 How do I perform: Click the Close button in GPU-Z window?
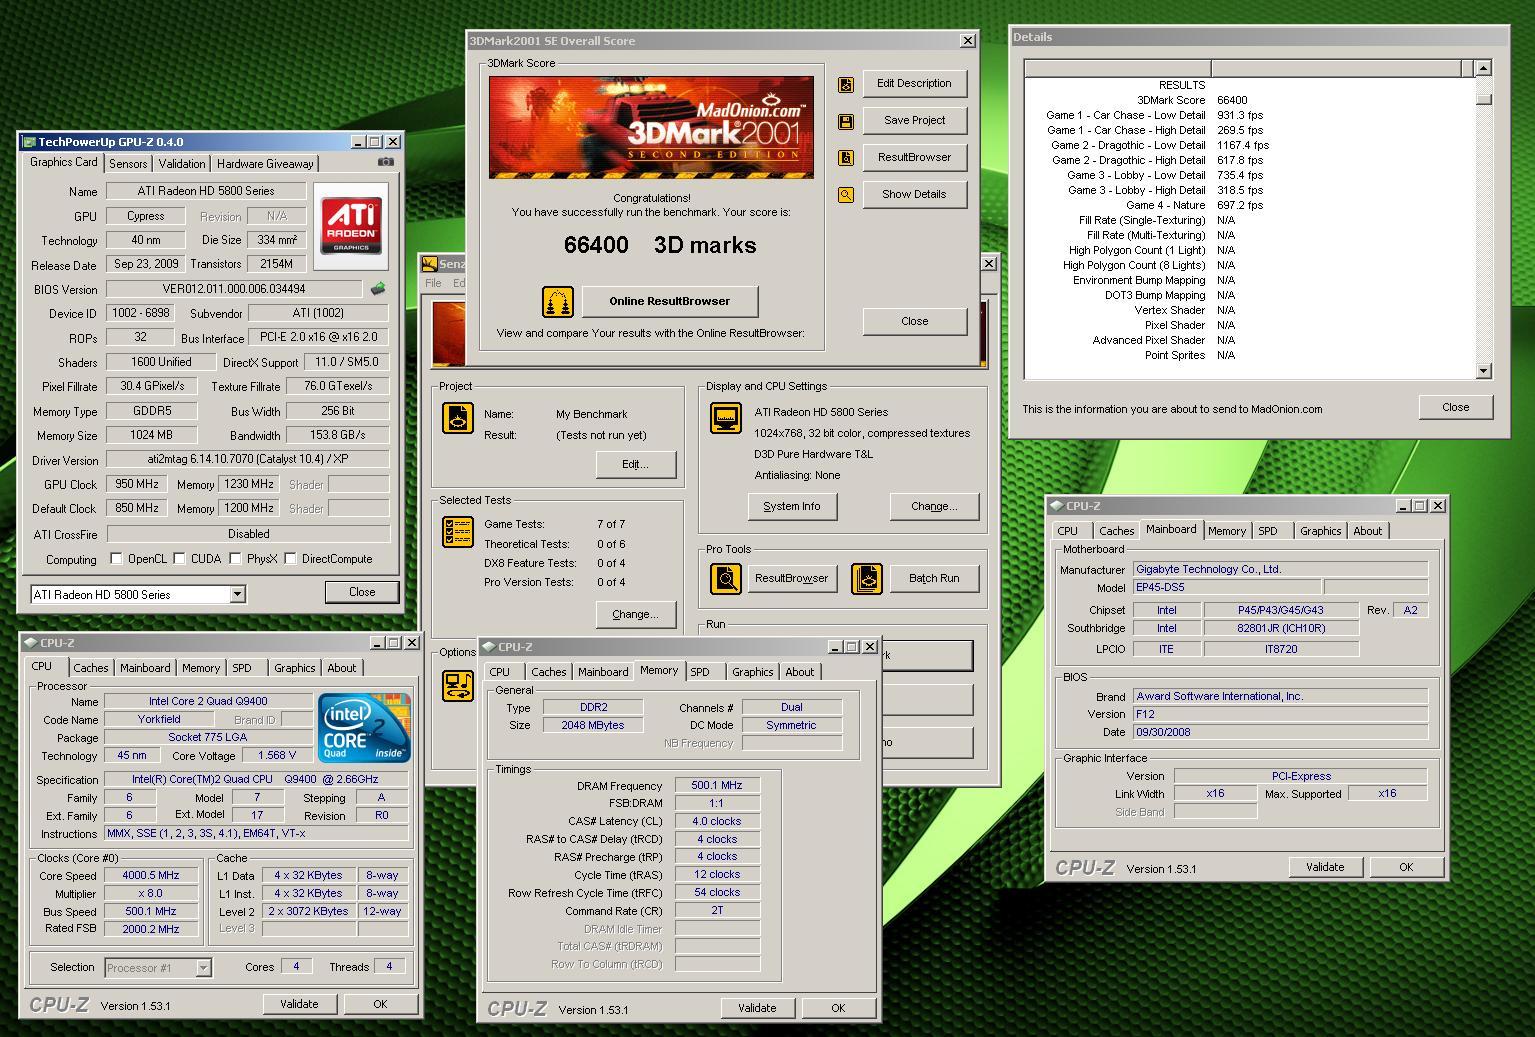click(x=362, y=592)
